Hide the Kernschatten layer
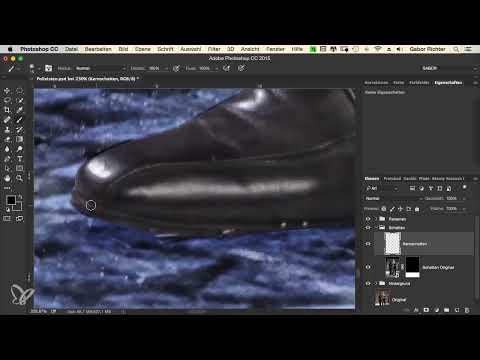480x360 pixels. pos(368,244)
